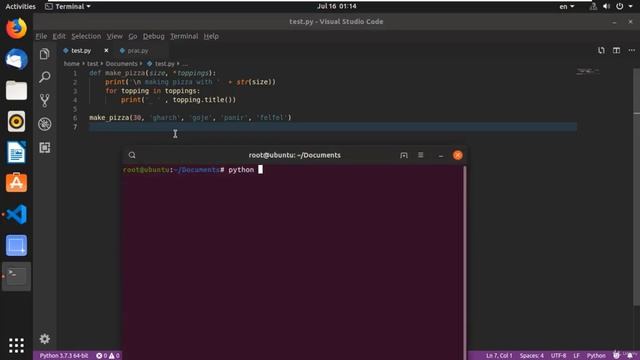The height and width of the screenshot is (360, 640).
Task: Split the editor to the right
Action: (x=616, y=51)
